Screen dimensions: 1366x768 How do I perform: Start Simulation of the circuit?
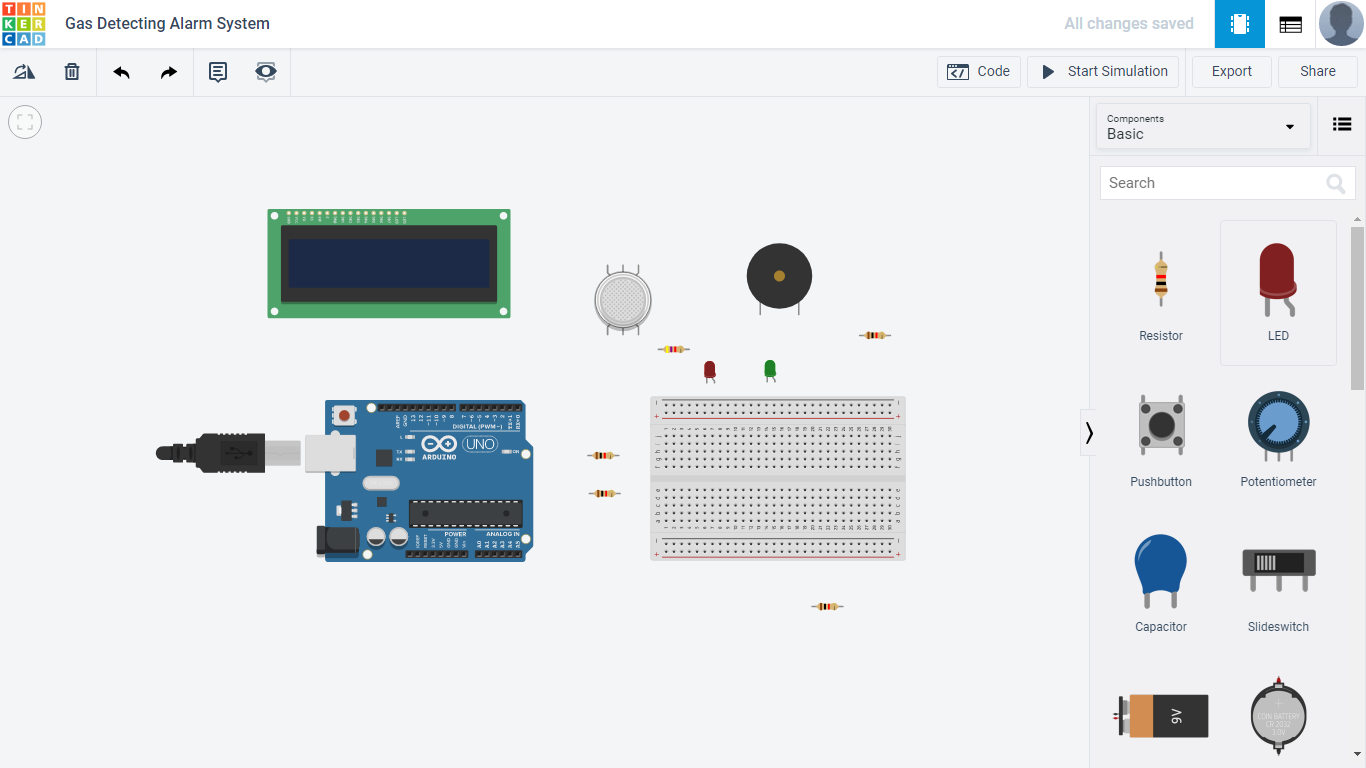pos(1102,71)
